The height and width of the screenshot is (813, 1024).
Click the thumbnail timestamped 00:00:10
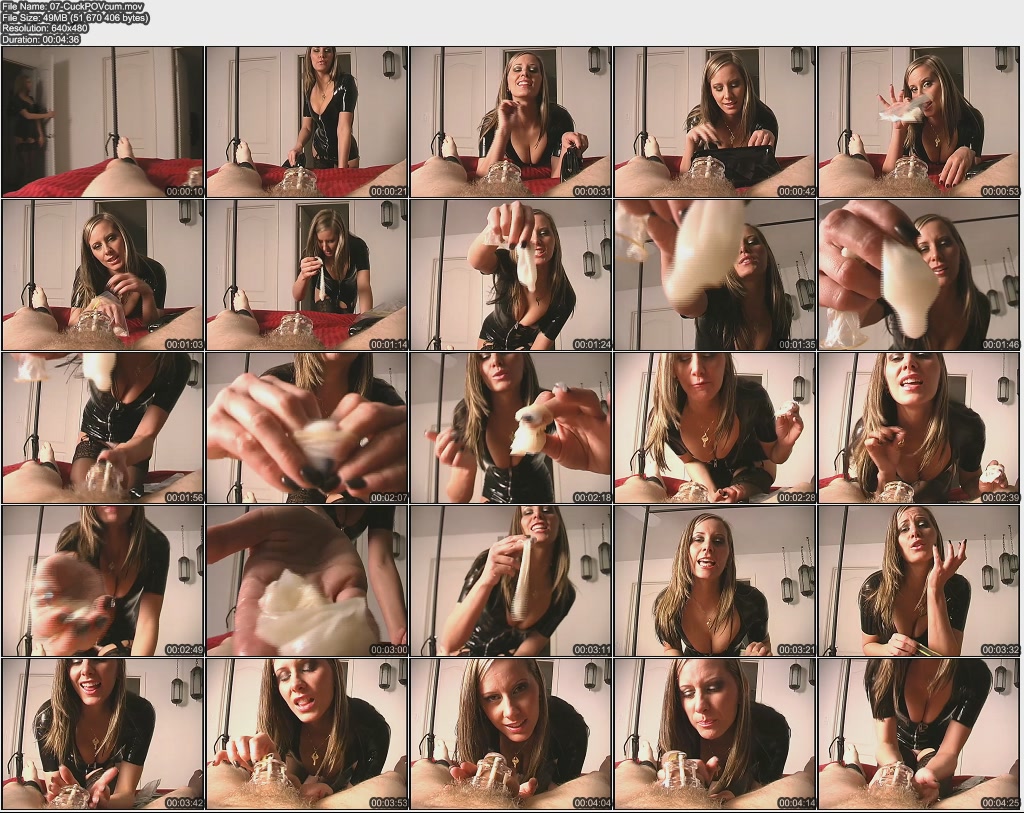pos(102,121)
